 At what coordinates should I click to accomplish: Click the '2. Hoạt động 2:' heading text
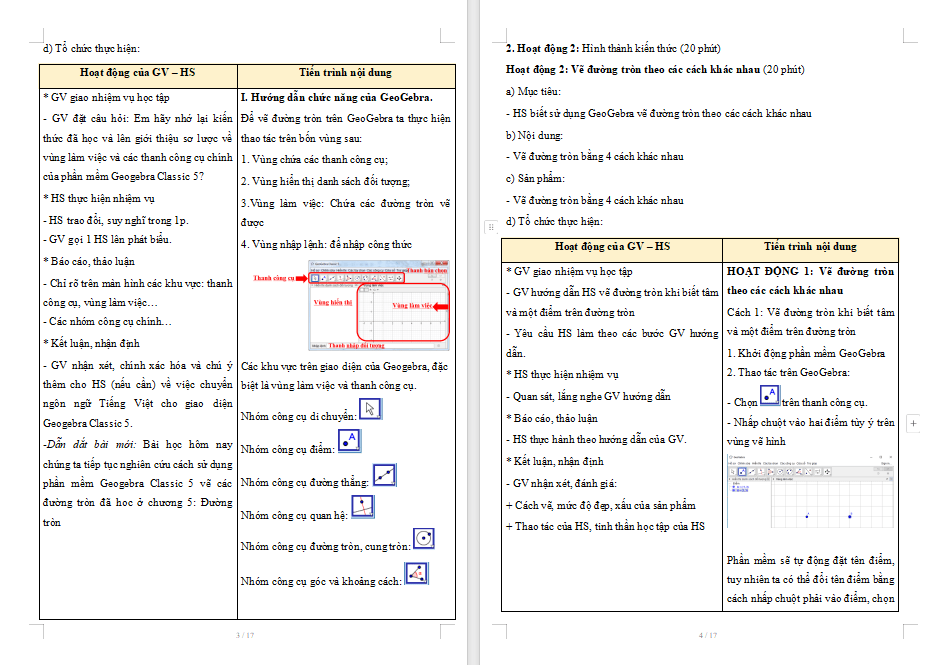tap(543, 48)
